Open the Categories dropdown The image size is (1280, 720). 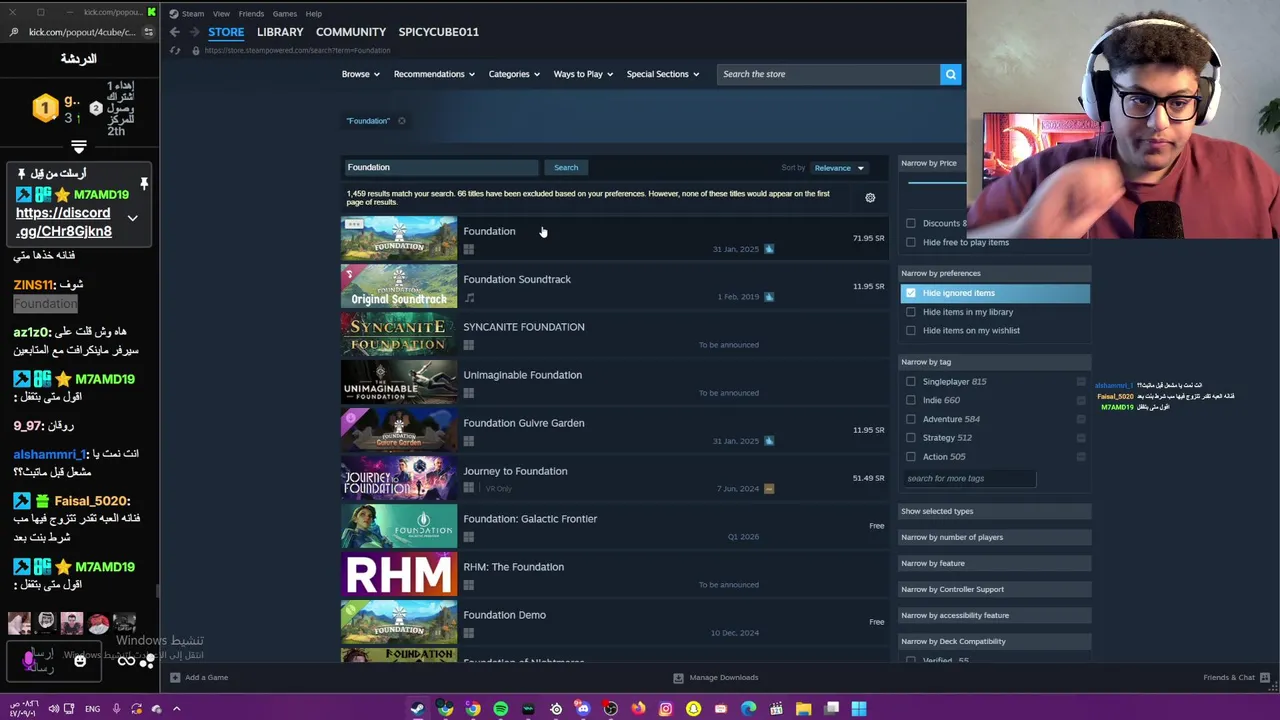pos(514,74)
